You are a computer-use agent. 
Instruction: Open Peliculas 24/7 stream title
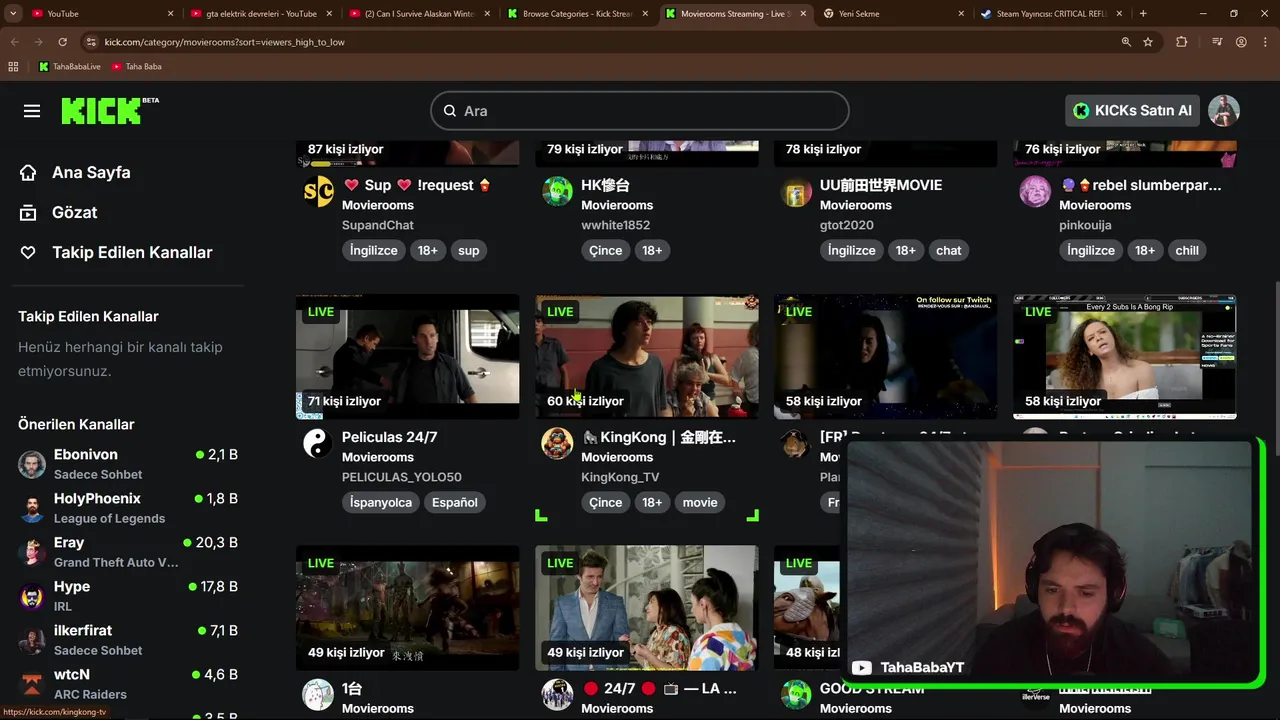click(x=390, y=437)
